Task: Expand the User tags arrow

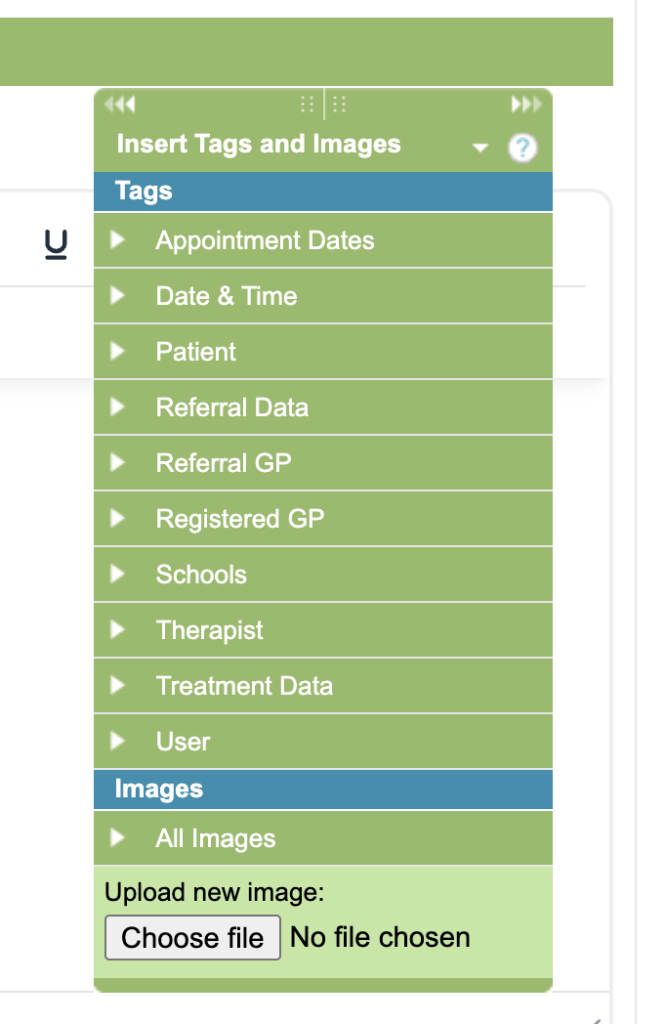Action: [118, 741]
